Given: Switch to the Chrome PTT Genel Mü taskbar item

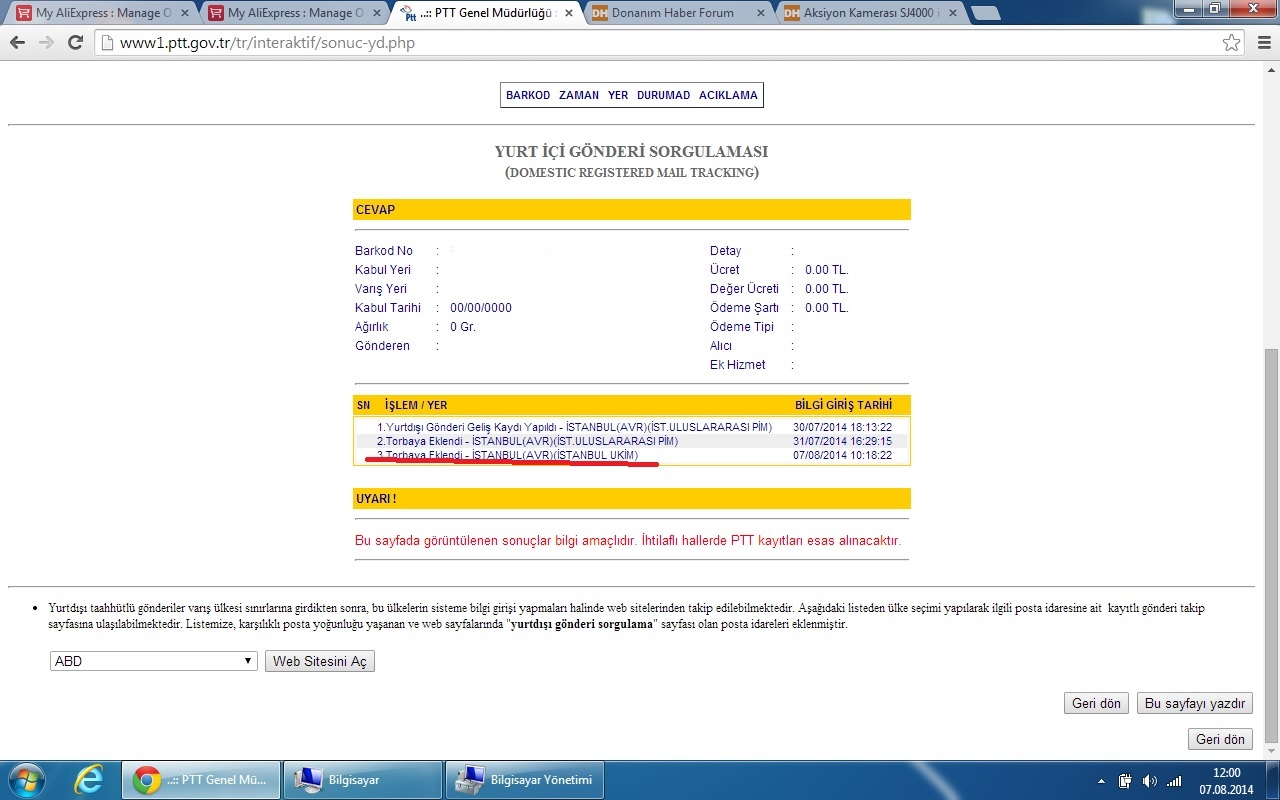Looking at the screenshot, I should pos(202,780).
